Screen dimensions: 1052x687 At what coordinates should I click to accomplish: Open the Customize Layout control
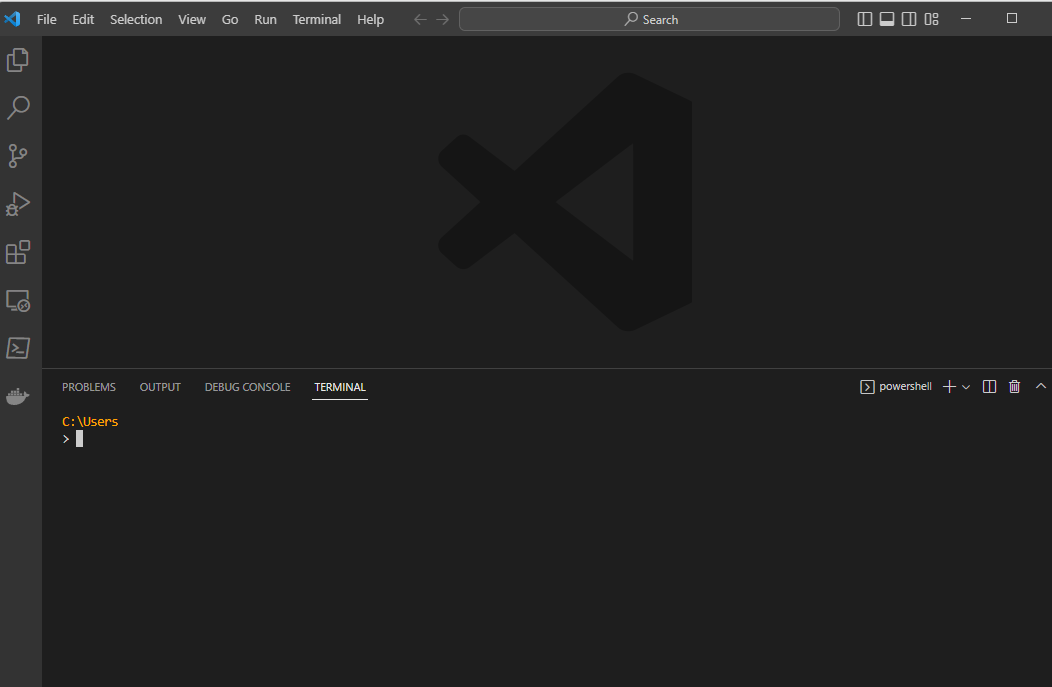[931, 18]
